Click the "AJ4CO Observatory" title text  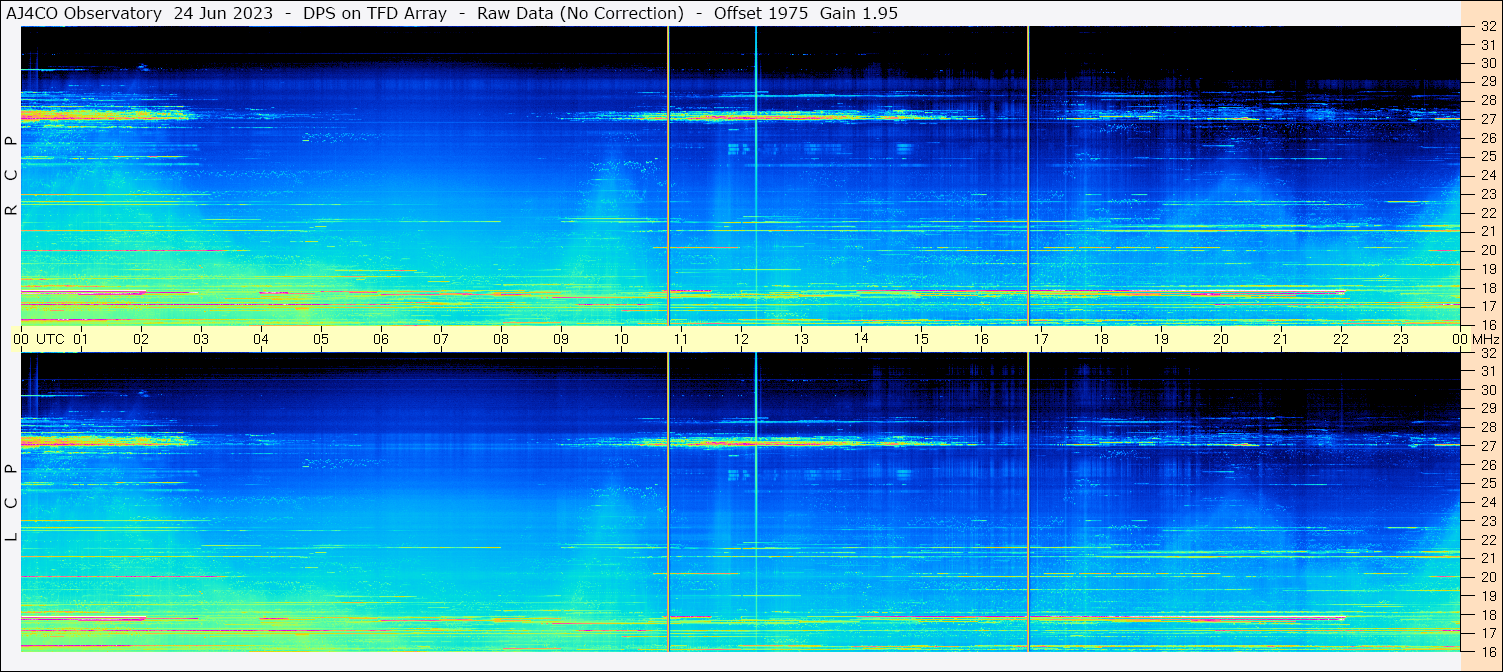click(x=83, y=13)
